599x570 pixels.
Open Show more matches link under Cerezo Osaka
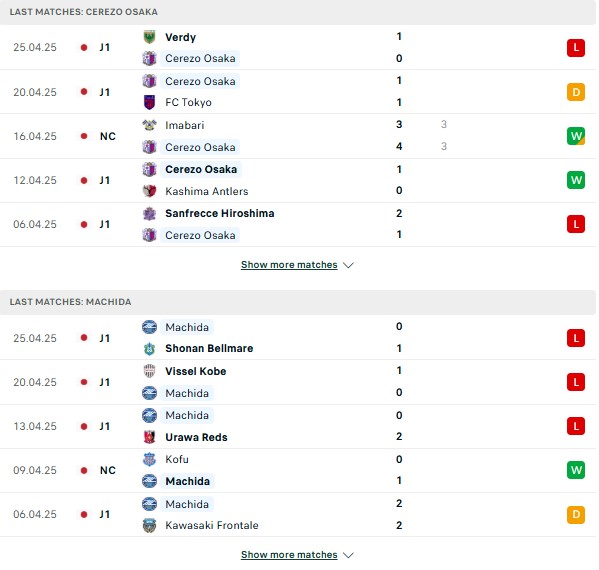click(289, 265)
